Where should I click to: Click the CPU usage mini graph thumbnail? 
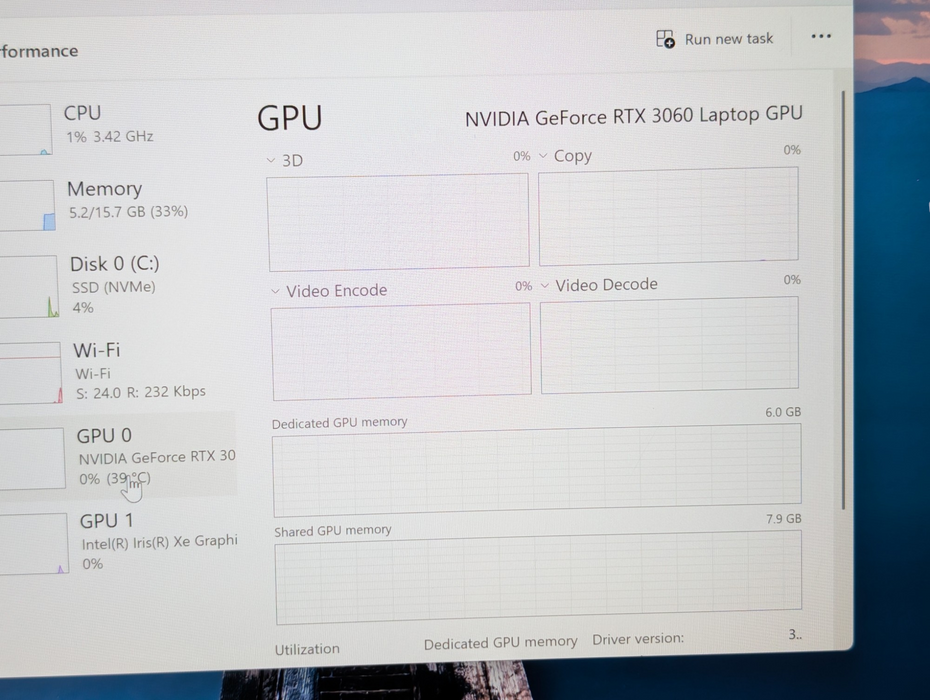click(x=26, y=129)
